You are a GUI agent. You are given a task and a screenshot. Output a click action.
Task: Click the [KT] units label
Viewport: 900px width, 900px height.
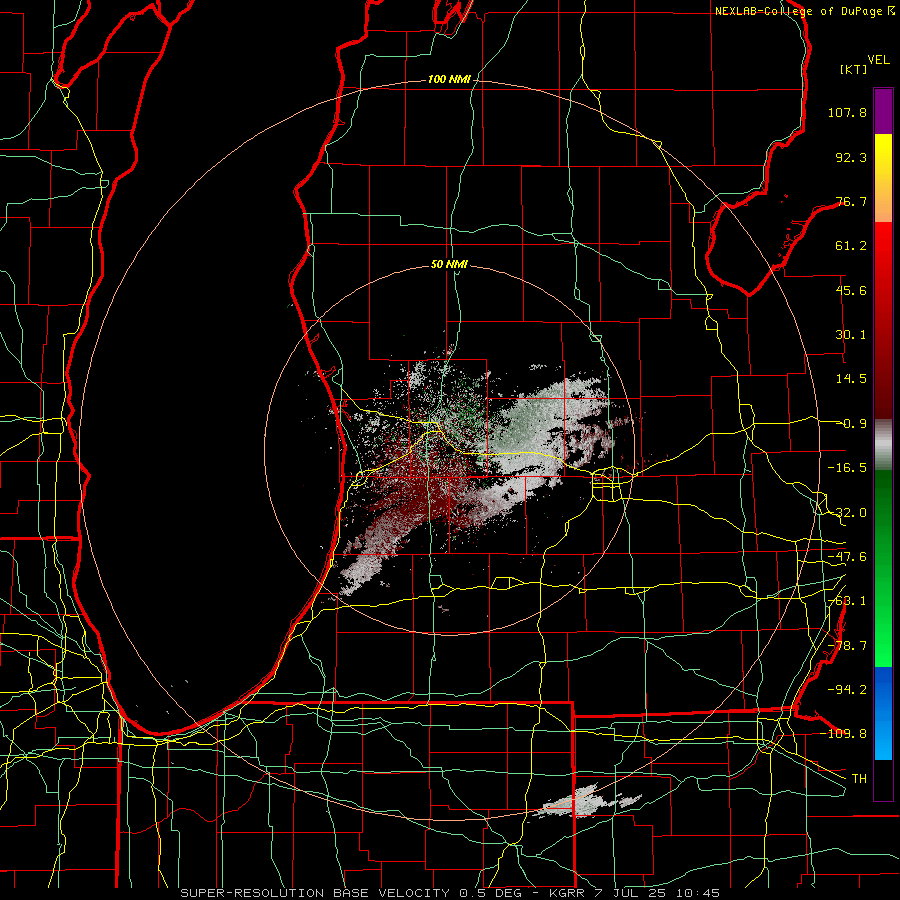[x=854, y=69]
